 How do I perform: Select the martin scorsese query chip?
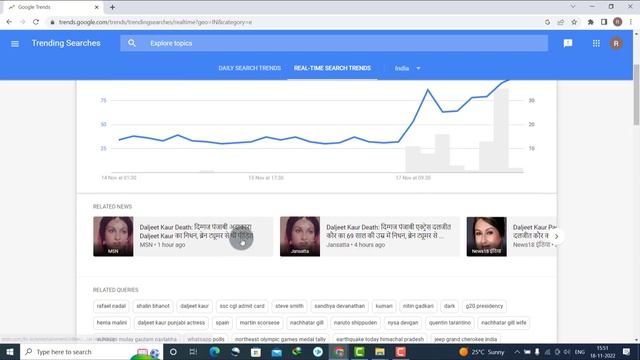[x=260, y=323]
